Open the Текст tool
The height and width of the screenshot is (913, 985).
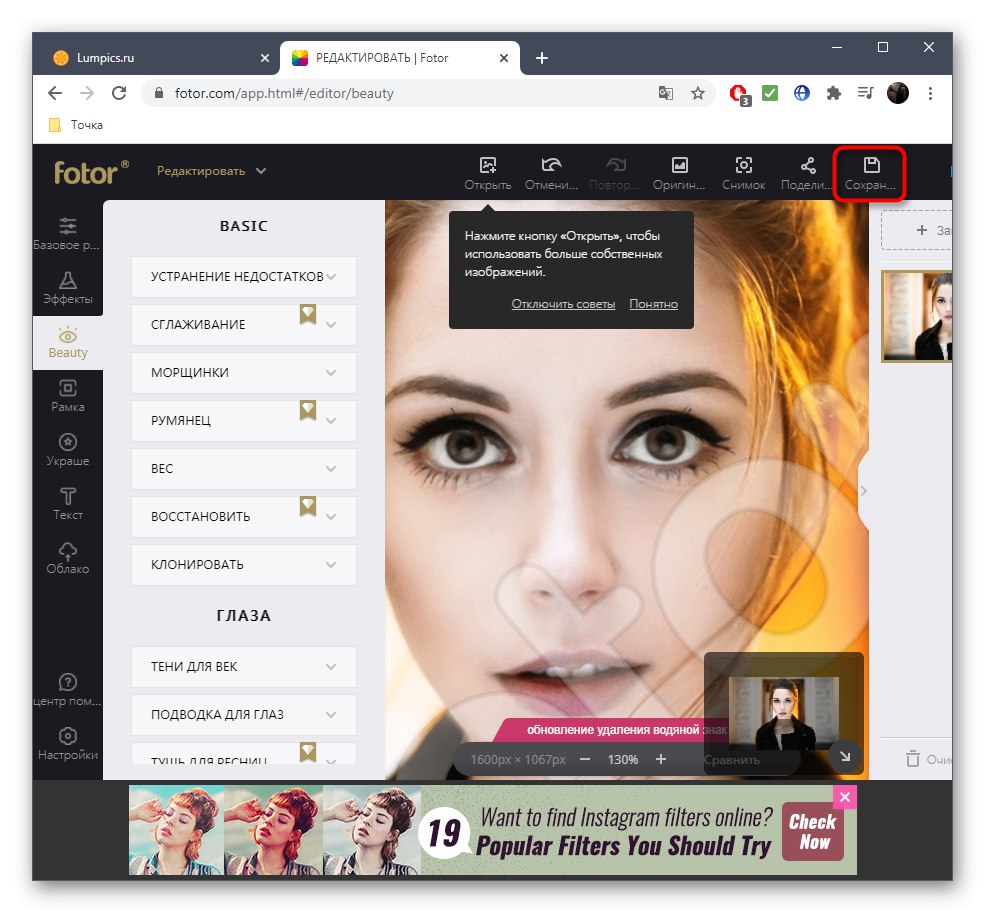point(67,504)
